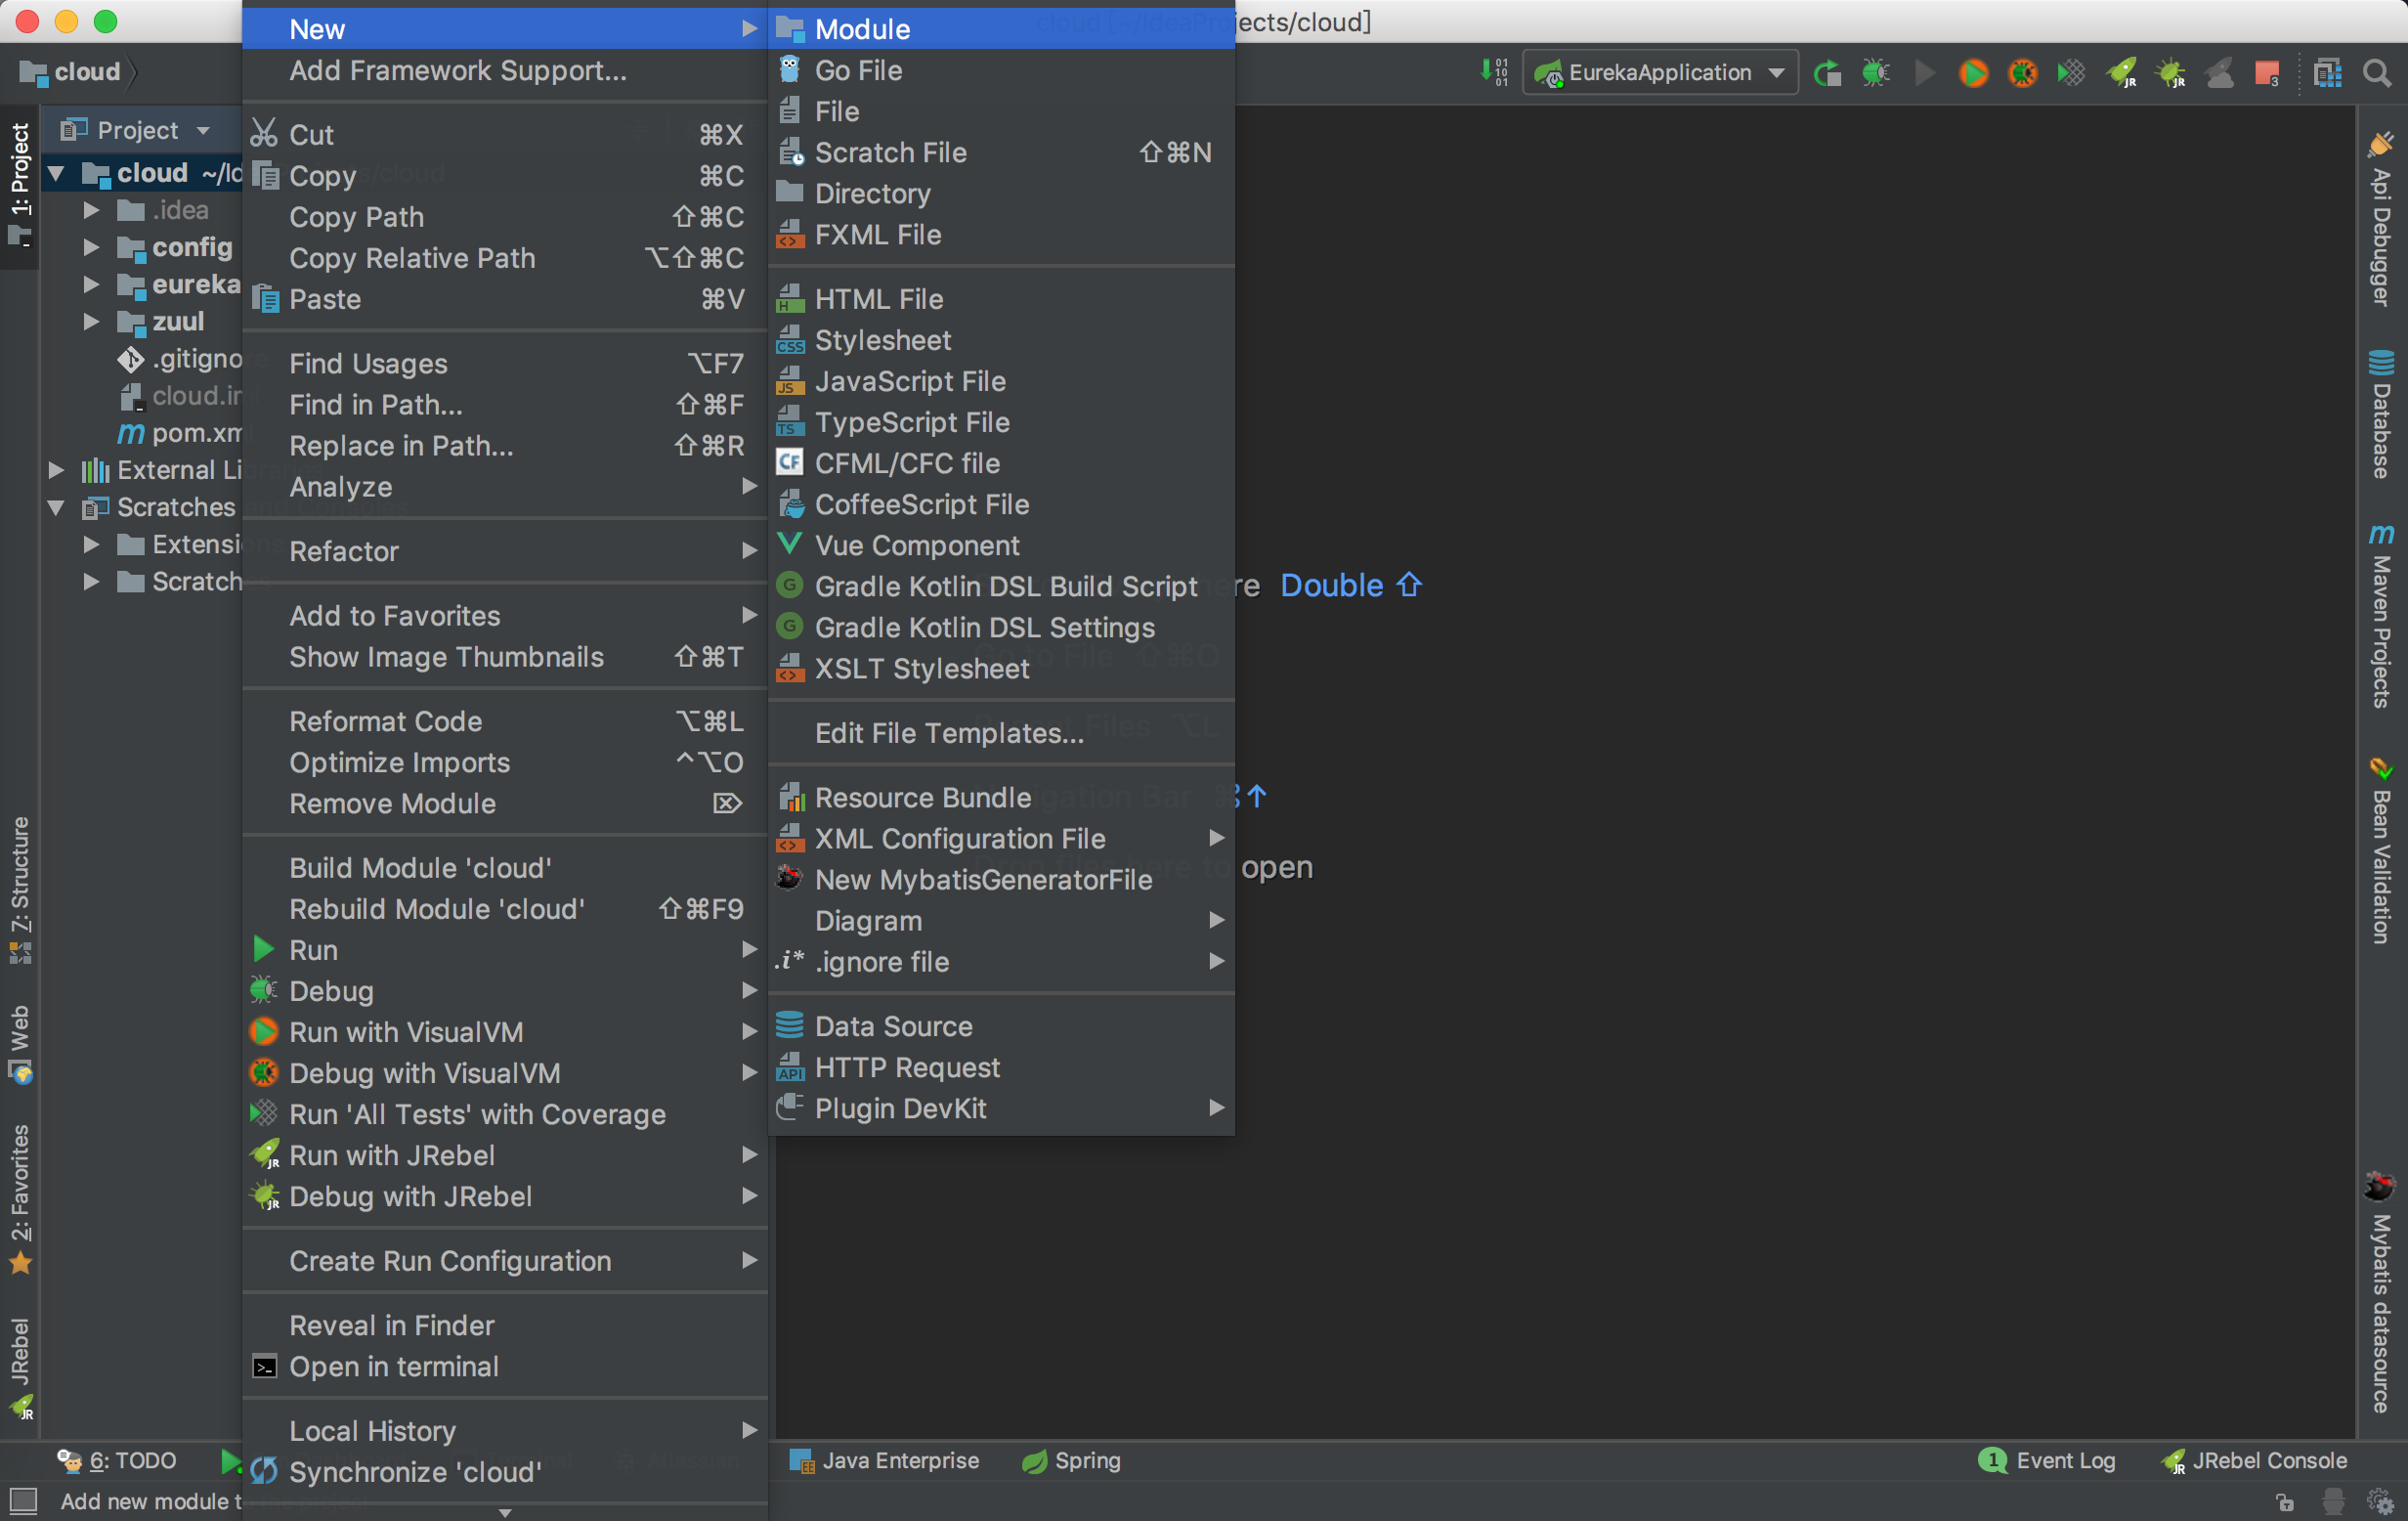Select Directory from the New submenu
2408x1521 pixels.
(872, 193)
